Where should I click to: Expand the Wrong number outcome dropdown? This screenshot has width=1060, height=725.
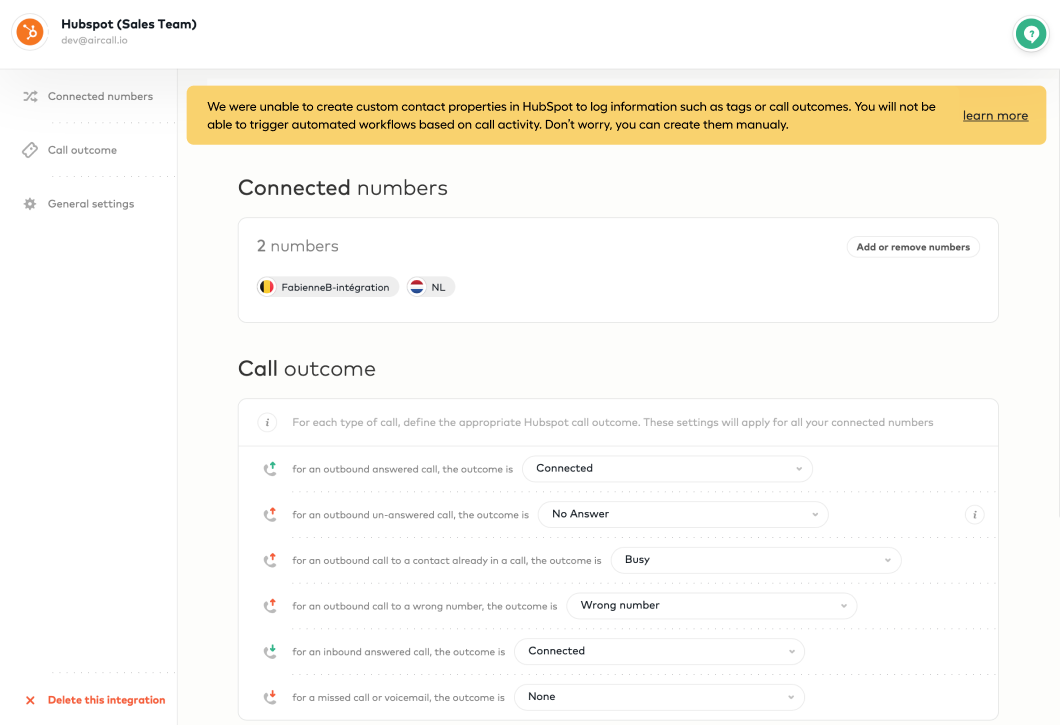pos(712,606)
